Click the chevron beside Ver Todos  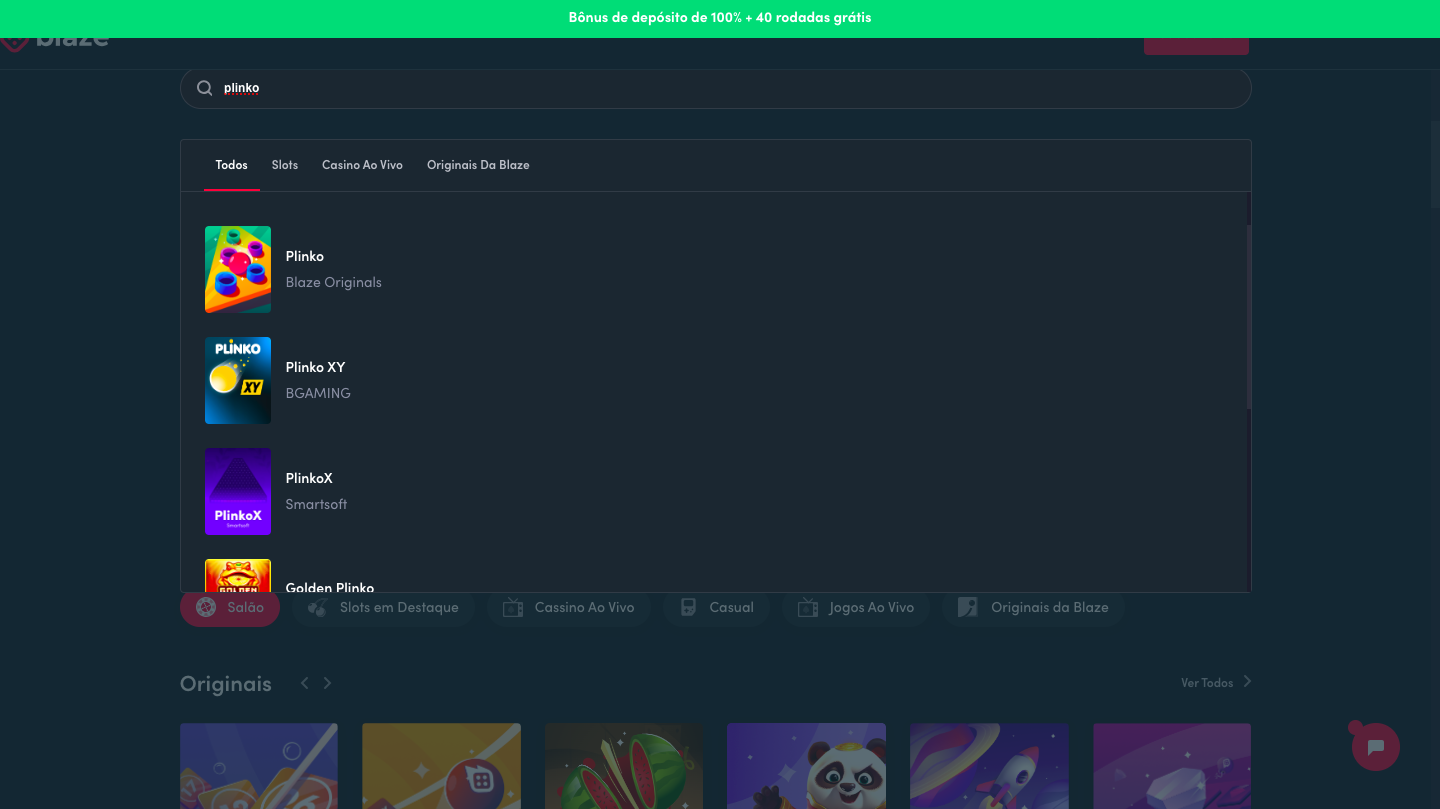[1247, 682]
